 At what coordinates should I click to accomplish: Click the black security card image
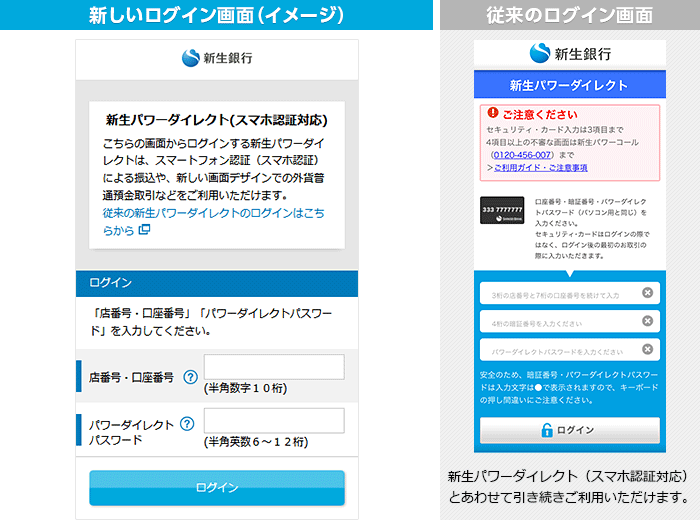(504, 209)
